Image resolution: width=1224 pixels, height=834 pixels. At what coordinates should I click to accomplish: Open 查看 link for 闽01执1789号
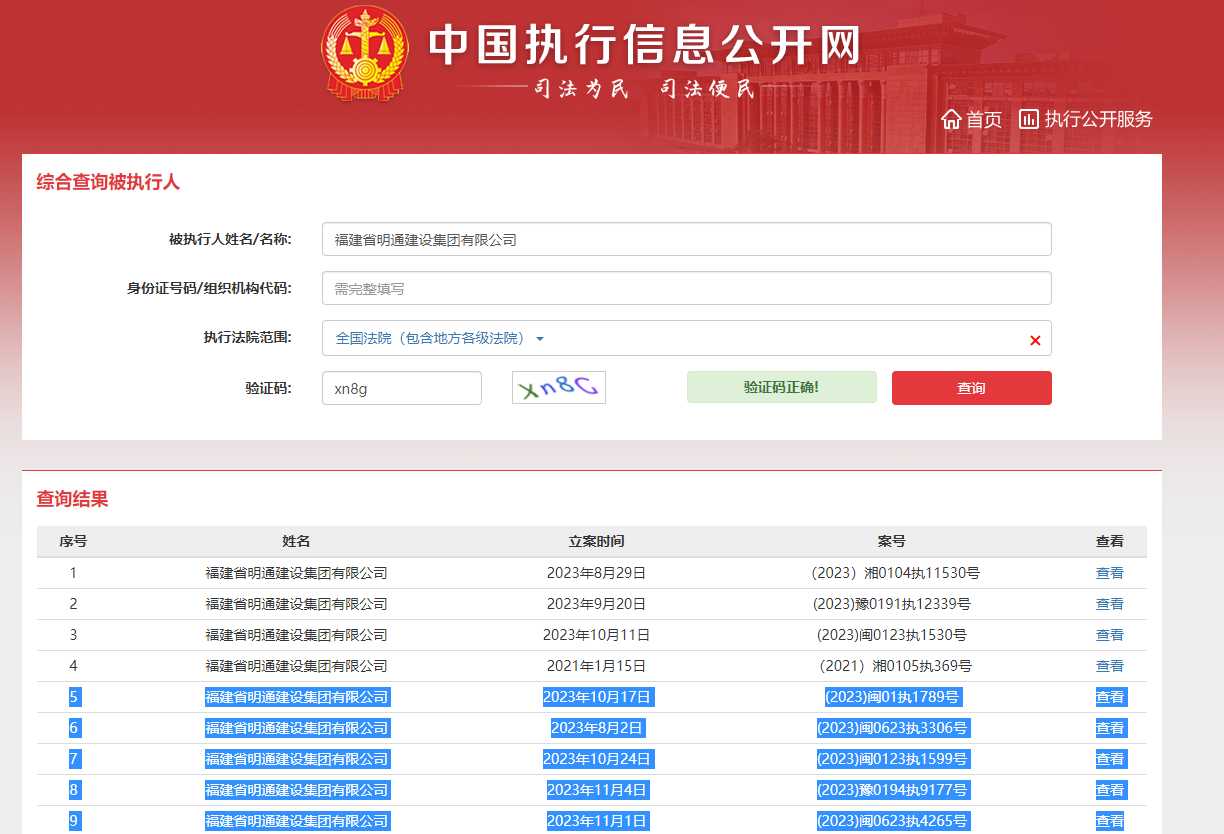[1109, 697]
